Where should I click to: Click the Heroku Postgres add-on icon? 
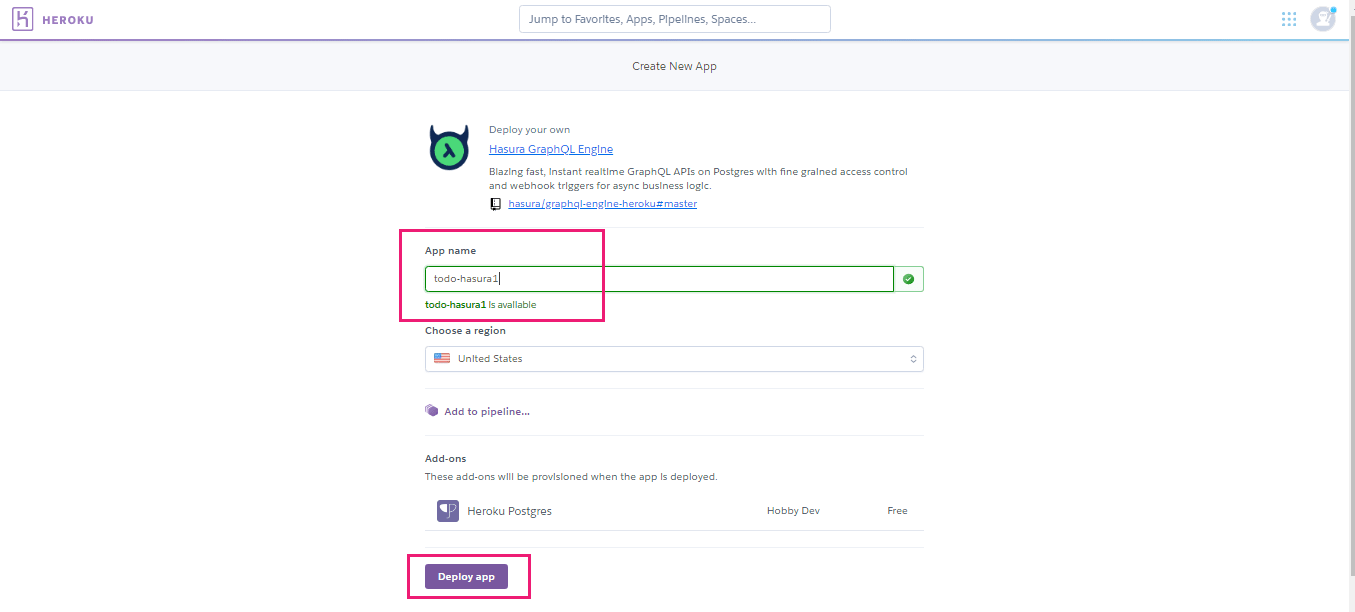point(447,511)
